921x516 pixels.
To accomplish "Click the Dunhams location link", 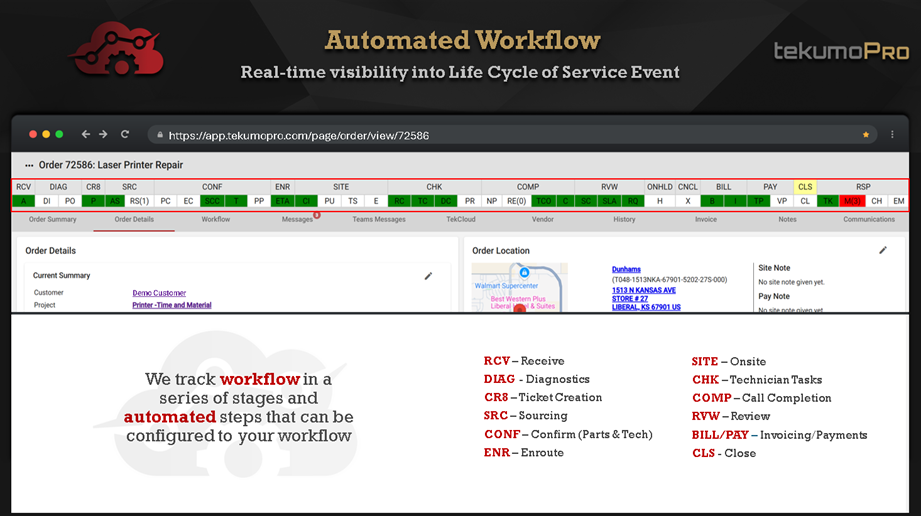I will [x=626, y=269].
